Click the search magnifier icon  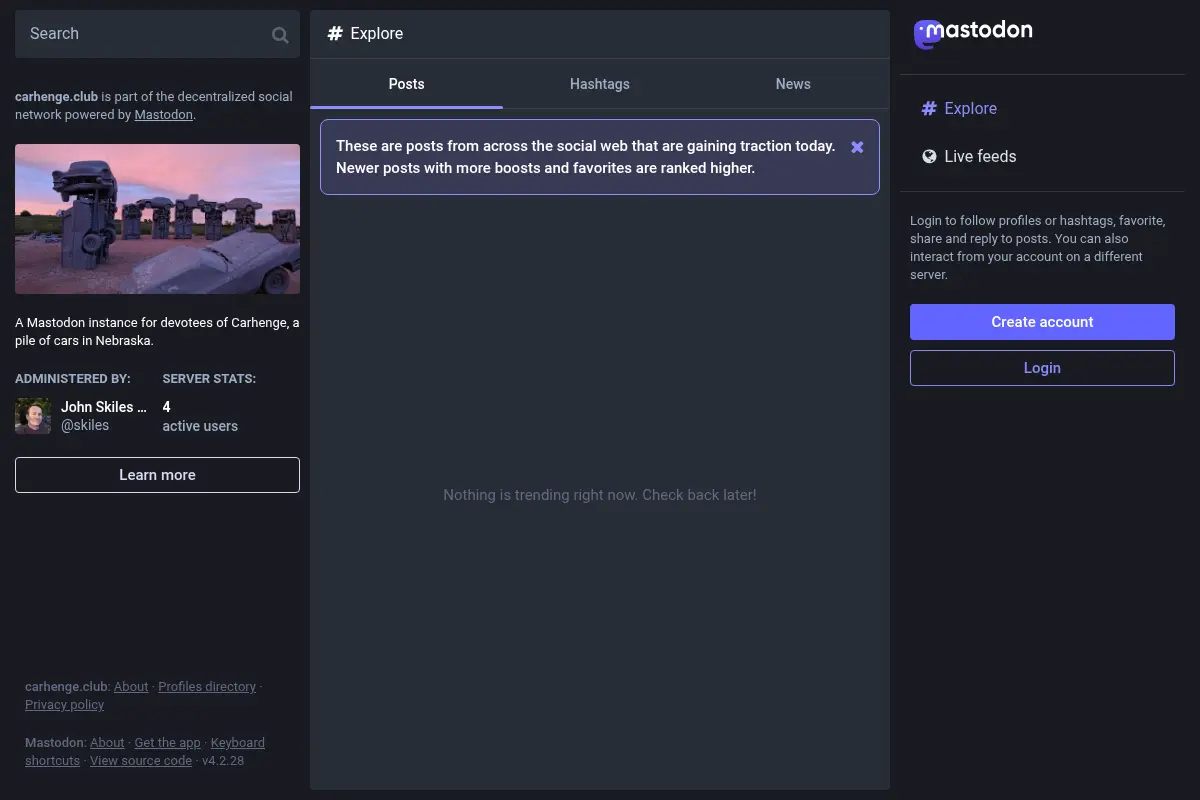point(280,35)
